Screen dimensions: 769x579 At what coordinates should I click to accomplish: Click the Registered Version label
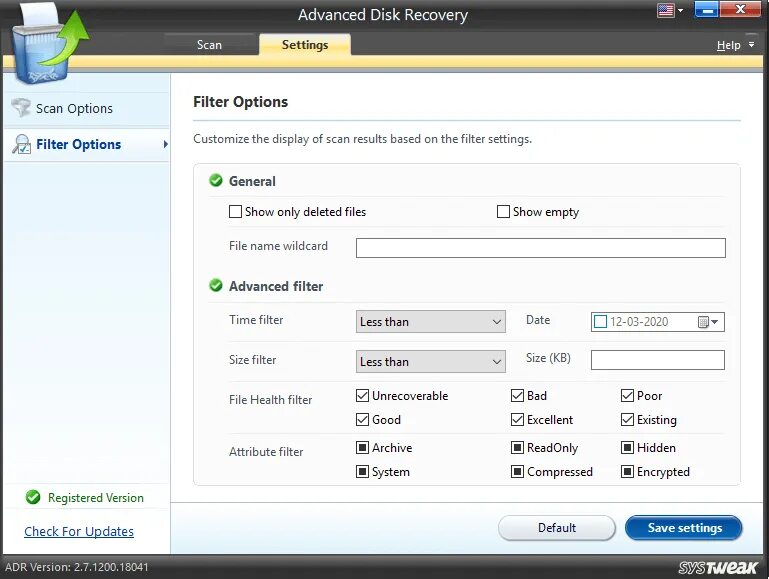tap(96, 498)
